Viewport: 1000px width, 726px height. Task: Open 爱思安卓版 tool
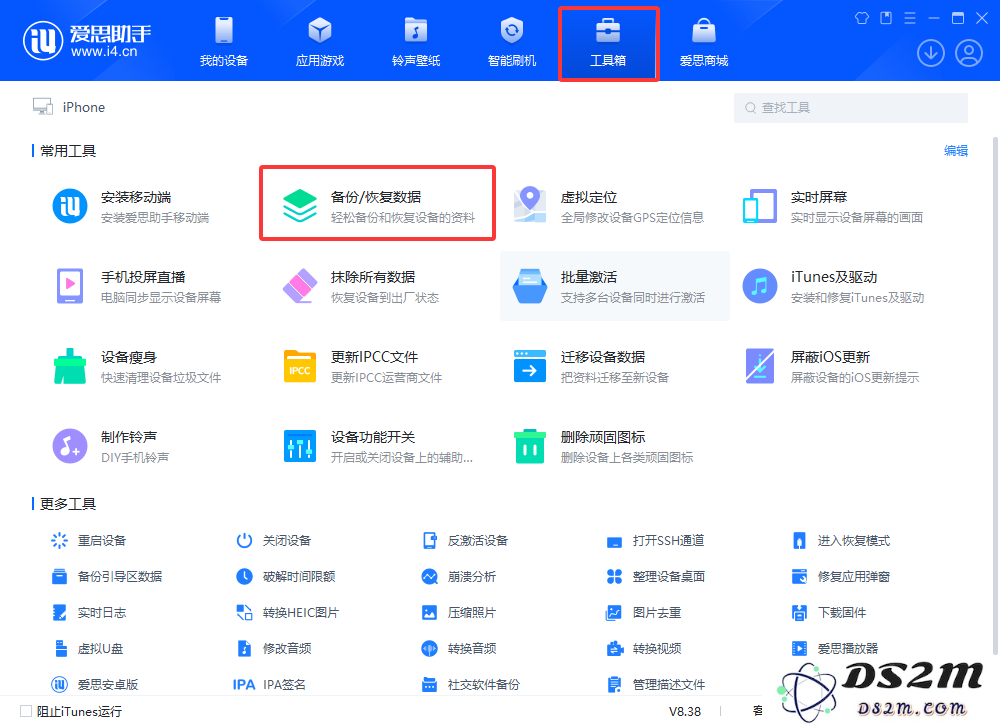[x=95, y=685]
